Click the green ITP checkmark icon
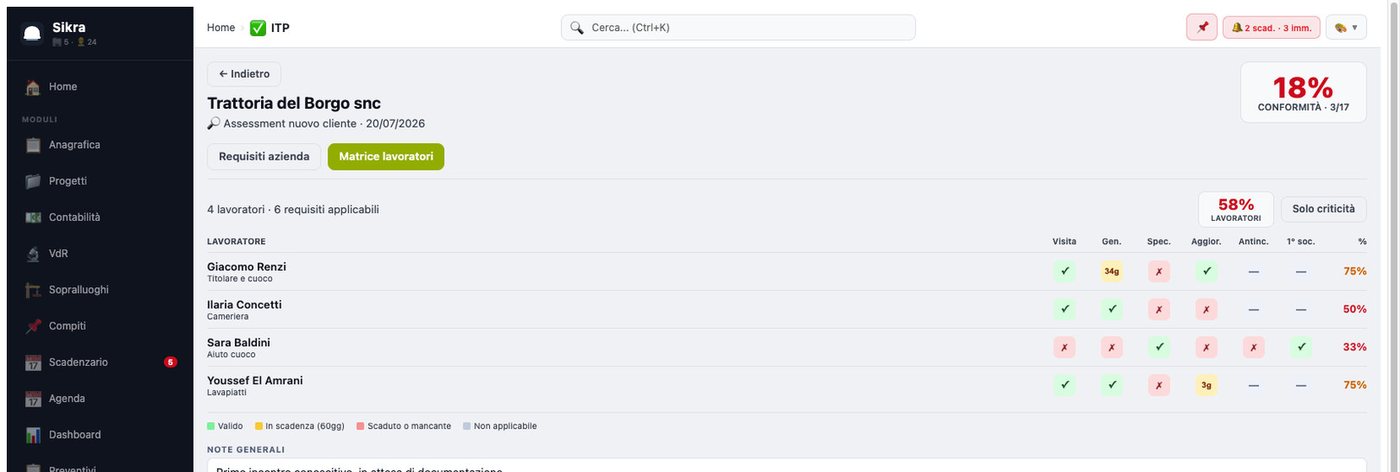The height and width of the screenshot is (472, 1400). pos(258,28)
